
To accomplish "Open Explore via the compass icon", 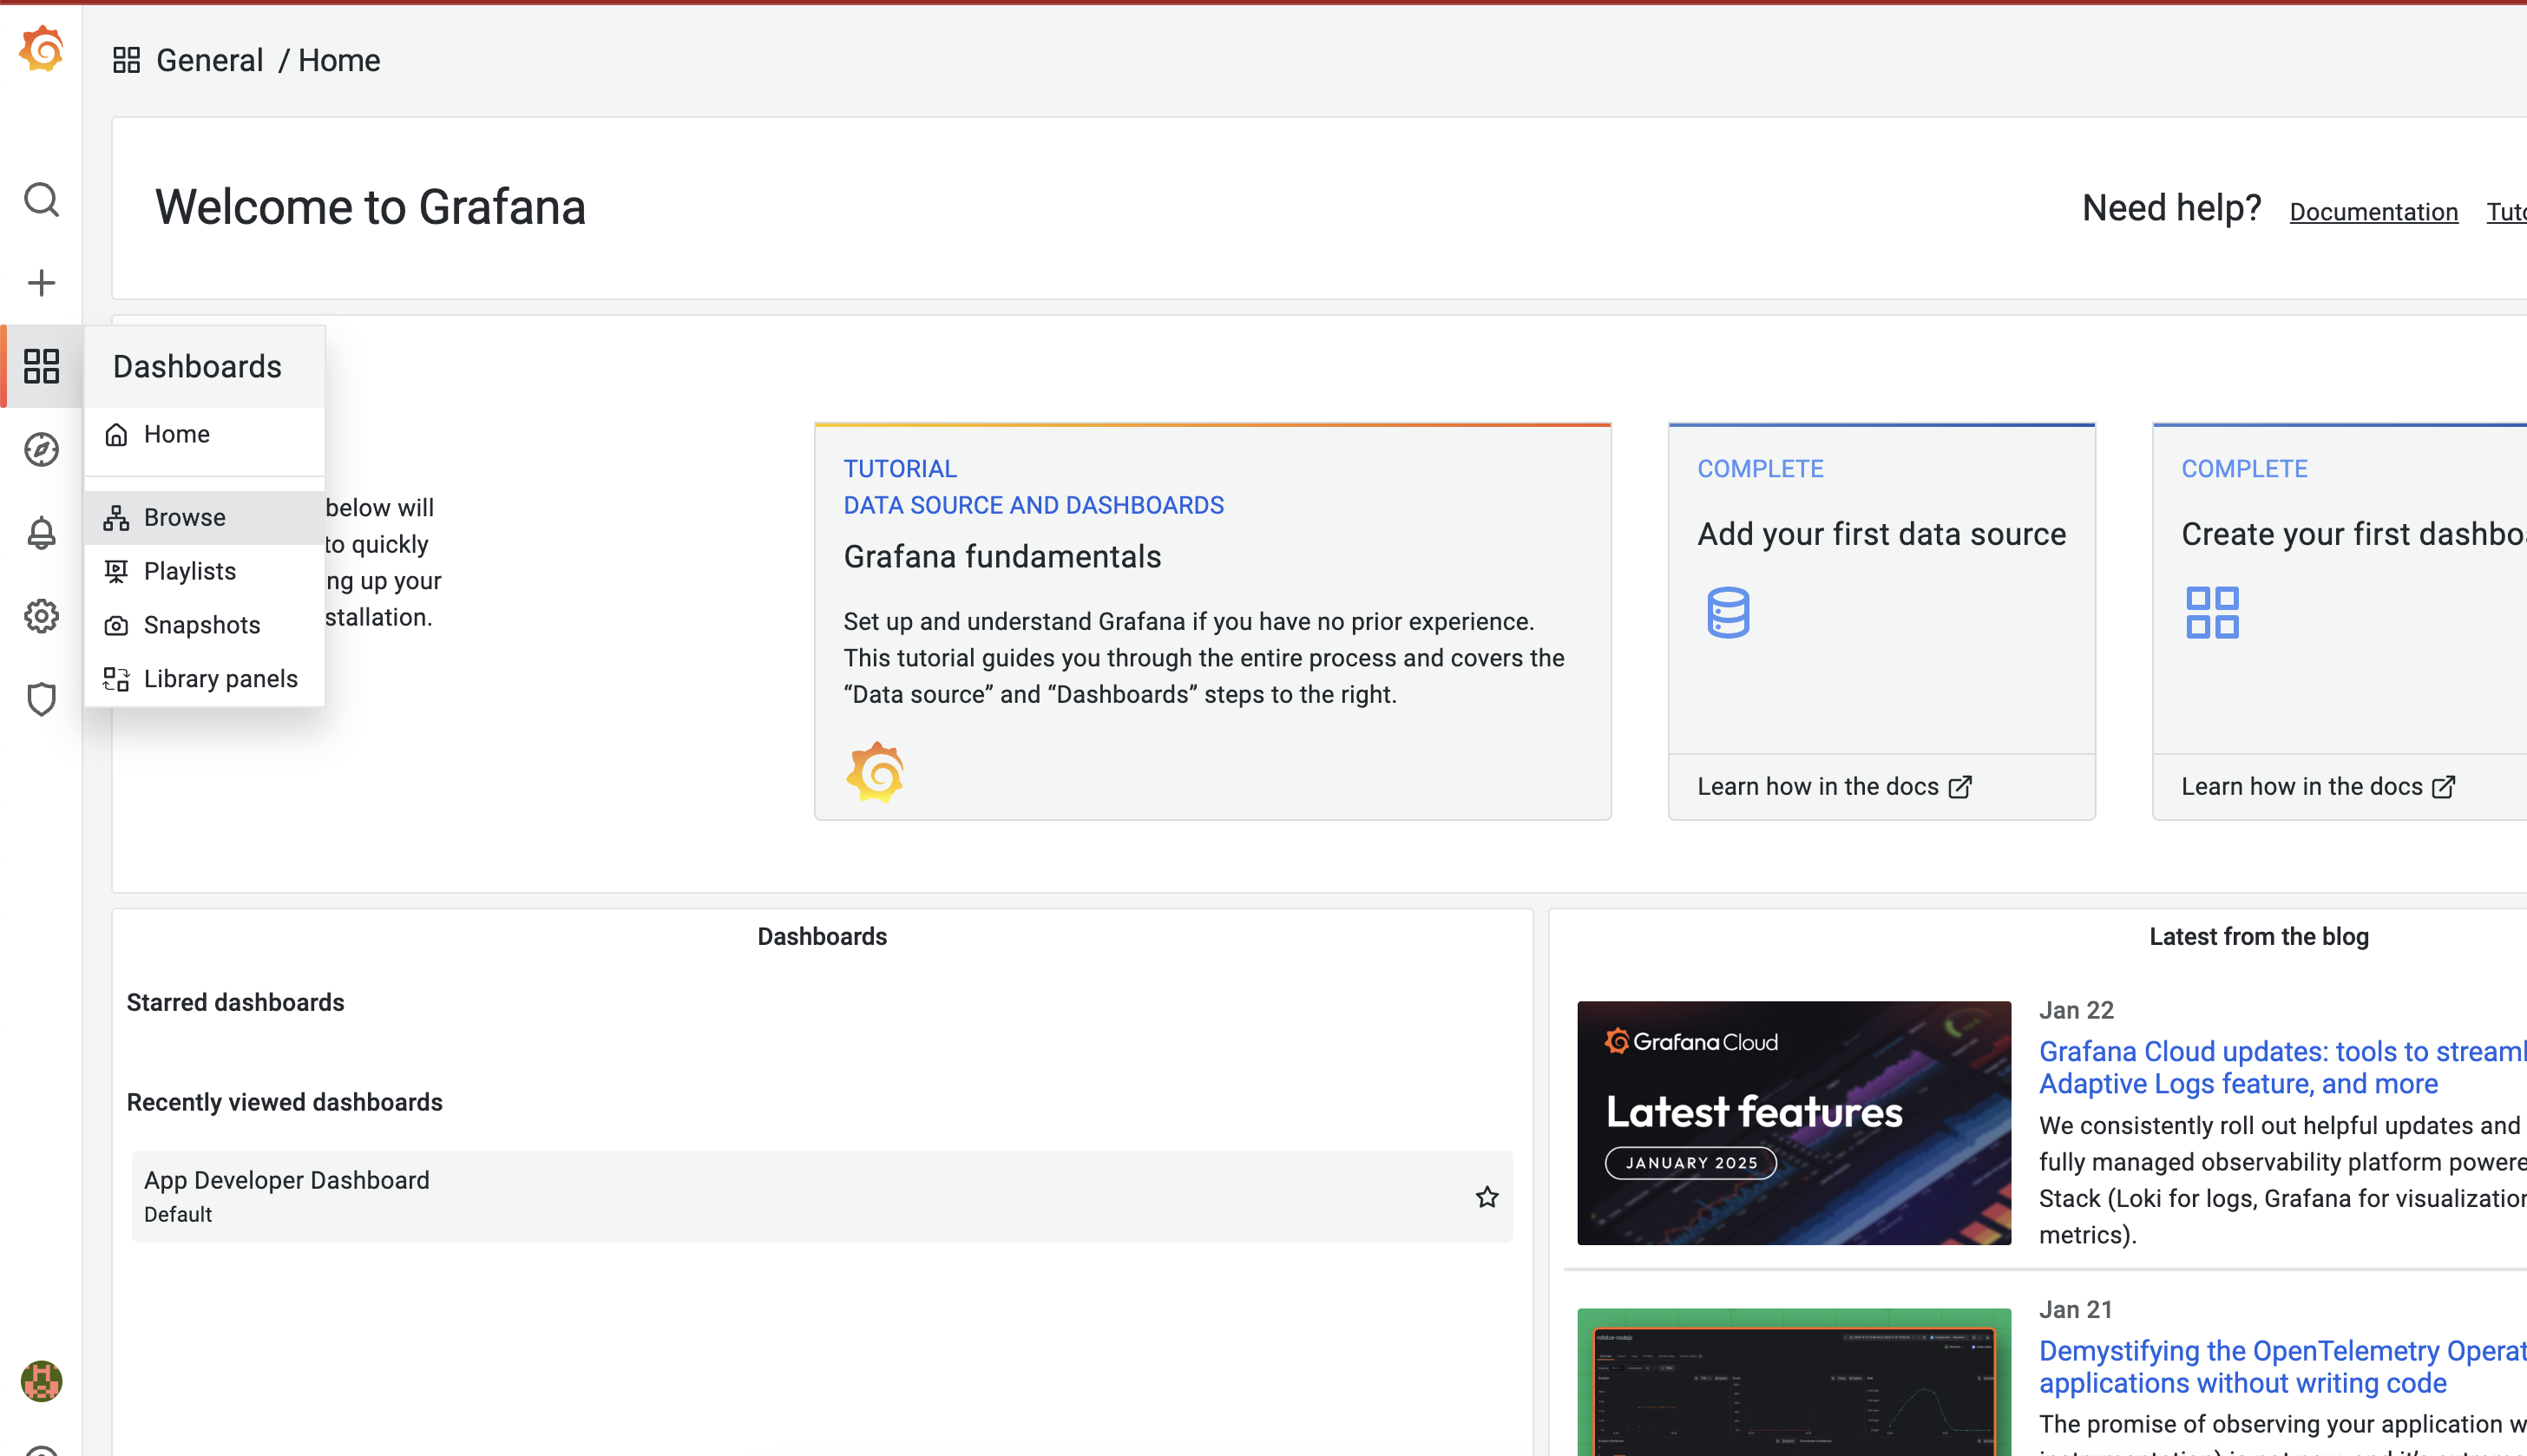I will (41, 450).
